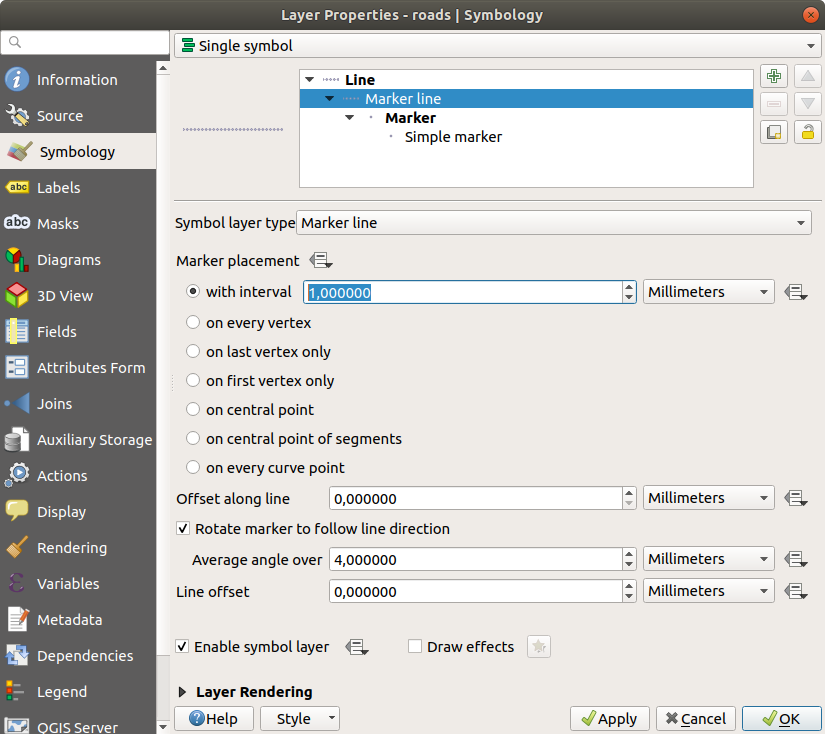This screenshot has width=825, height=734.
Task: Select the 'on every vertex' radio option
Action: pos(193,323)
